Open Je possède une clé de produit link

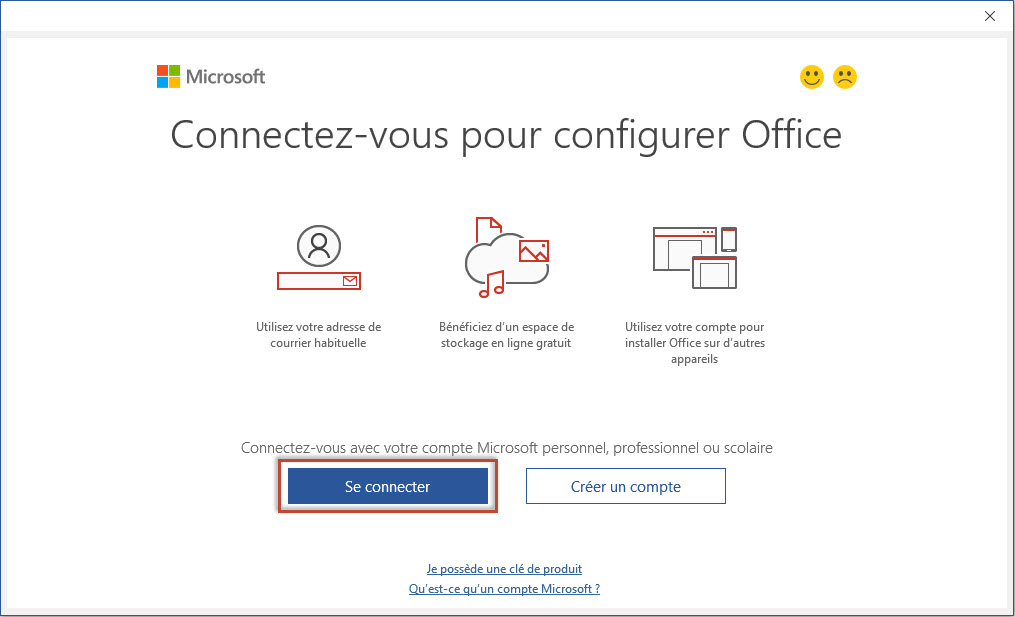click(504, 568)
